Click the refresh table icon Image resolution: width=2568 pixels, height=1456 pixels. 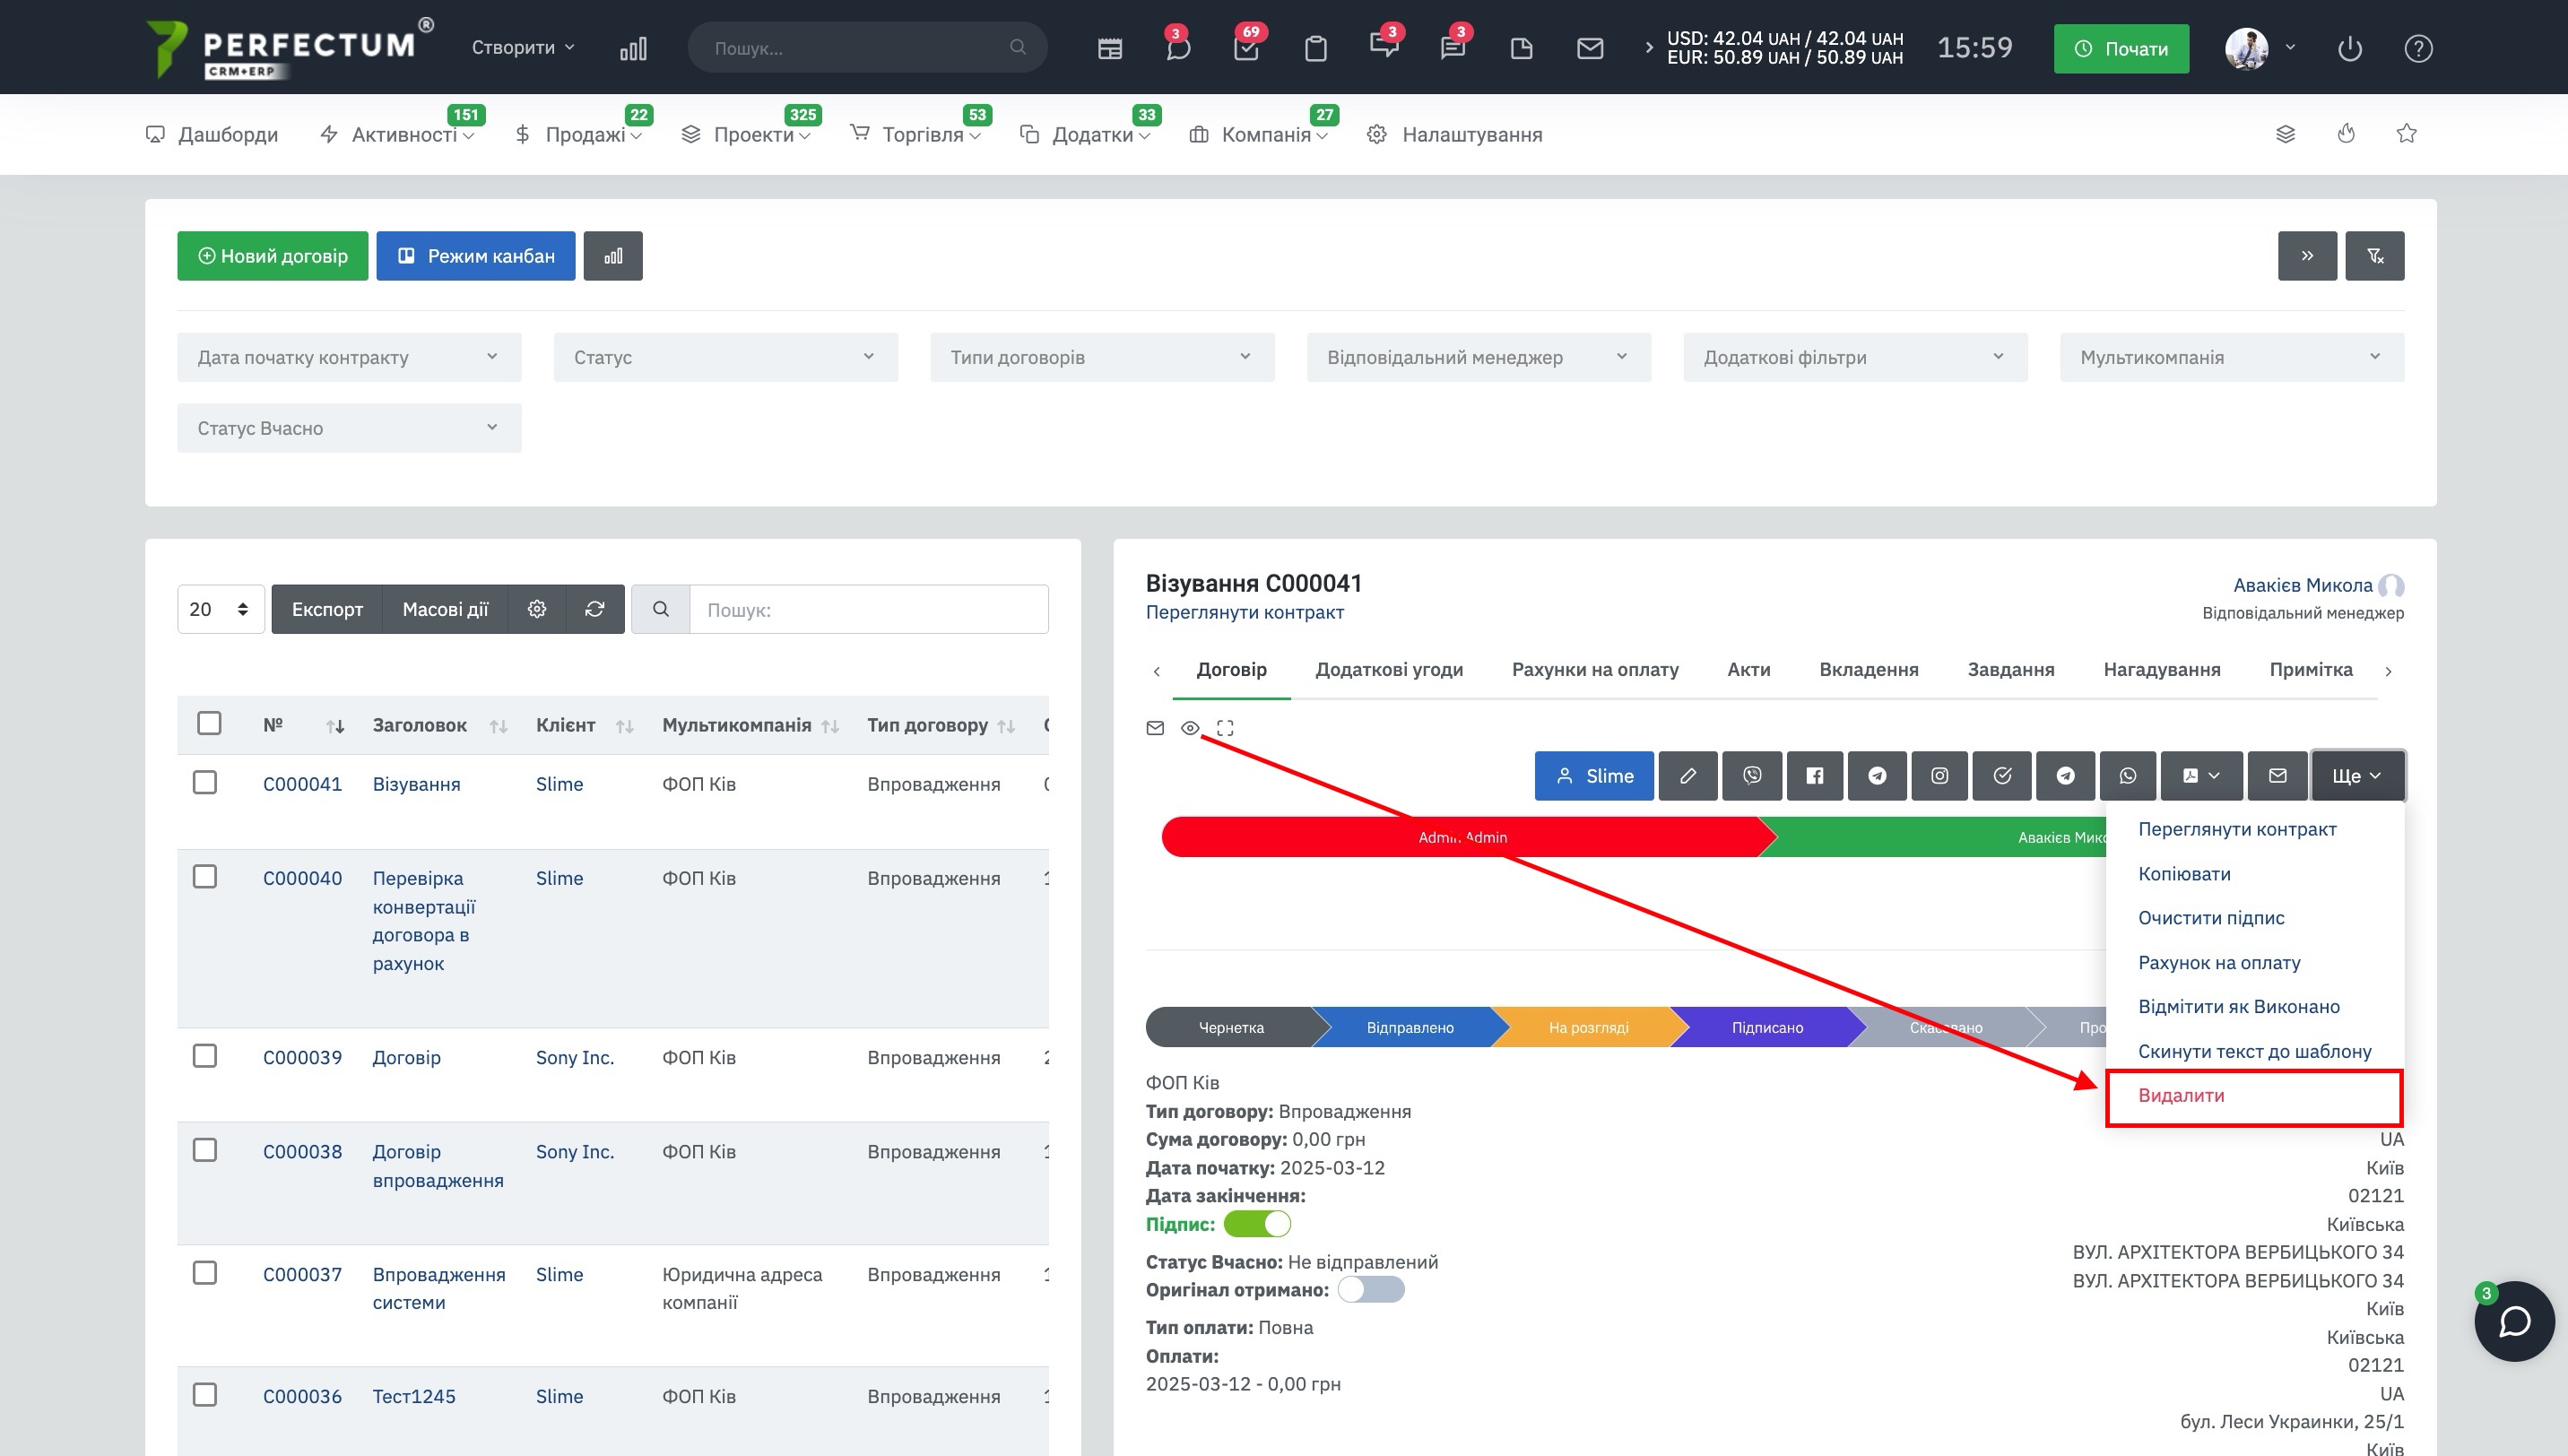[x=595, y=609]
